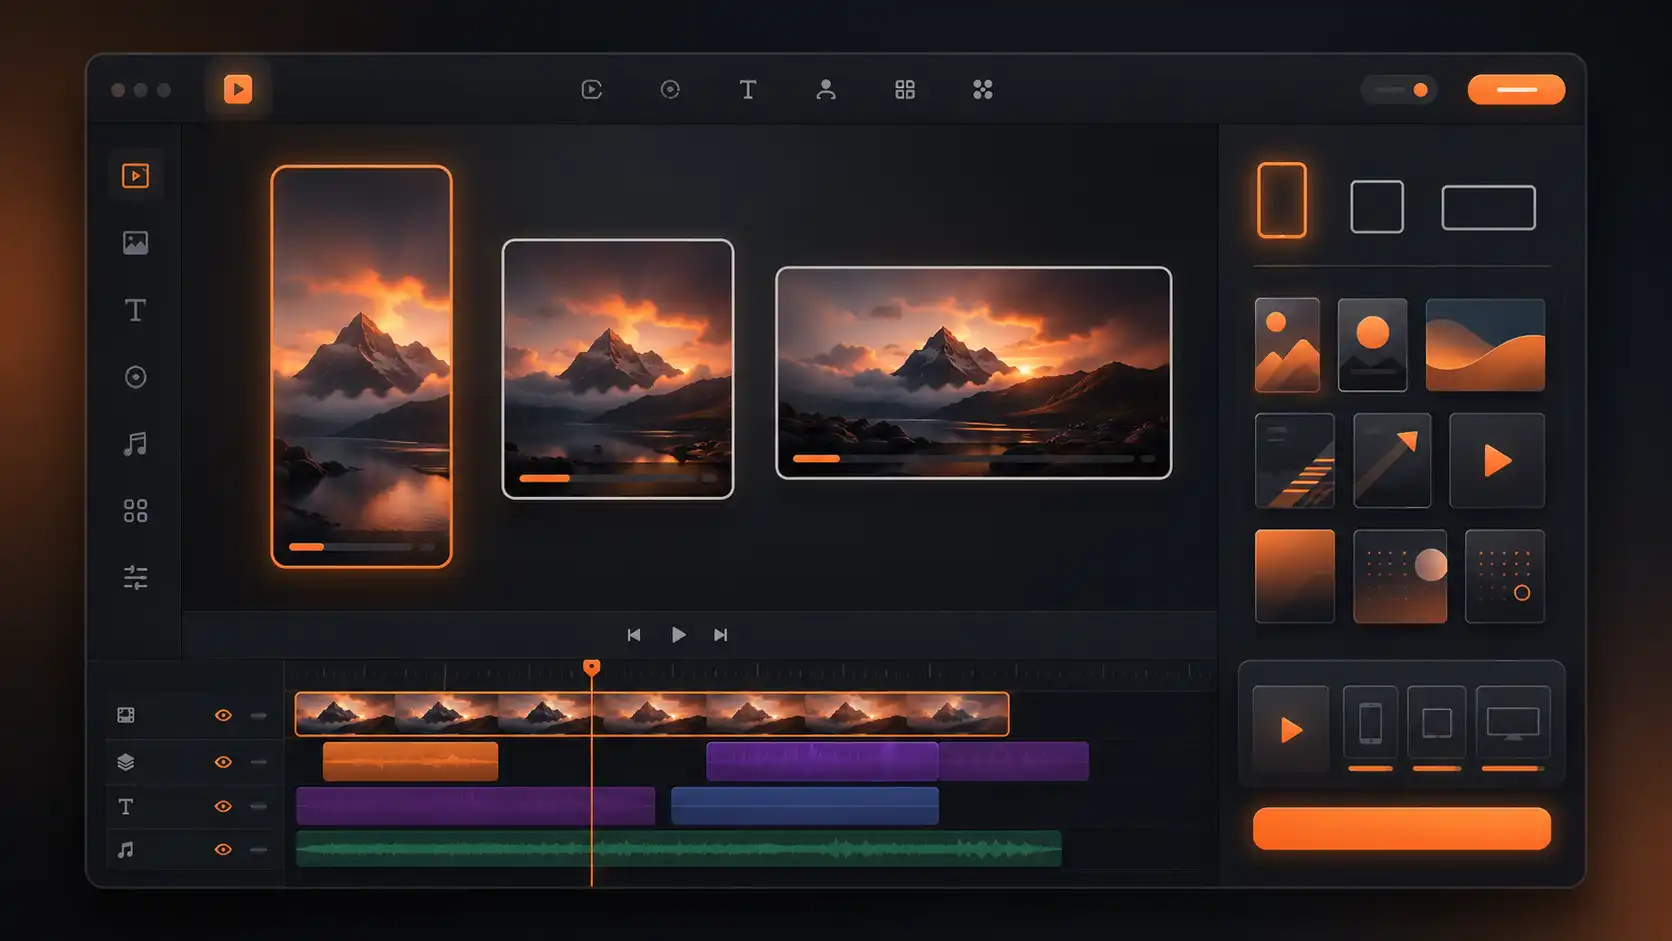Open the four-square grid icon in top toolbar

[x=905, y=89]
